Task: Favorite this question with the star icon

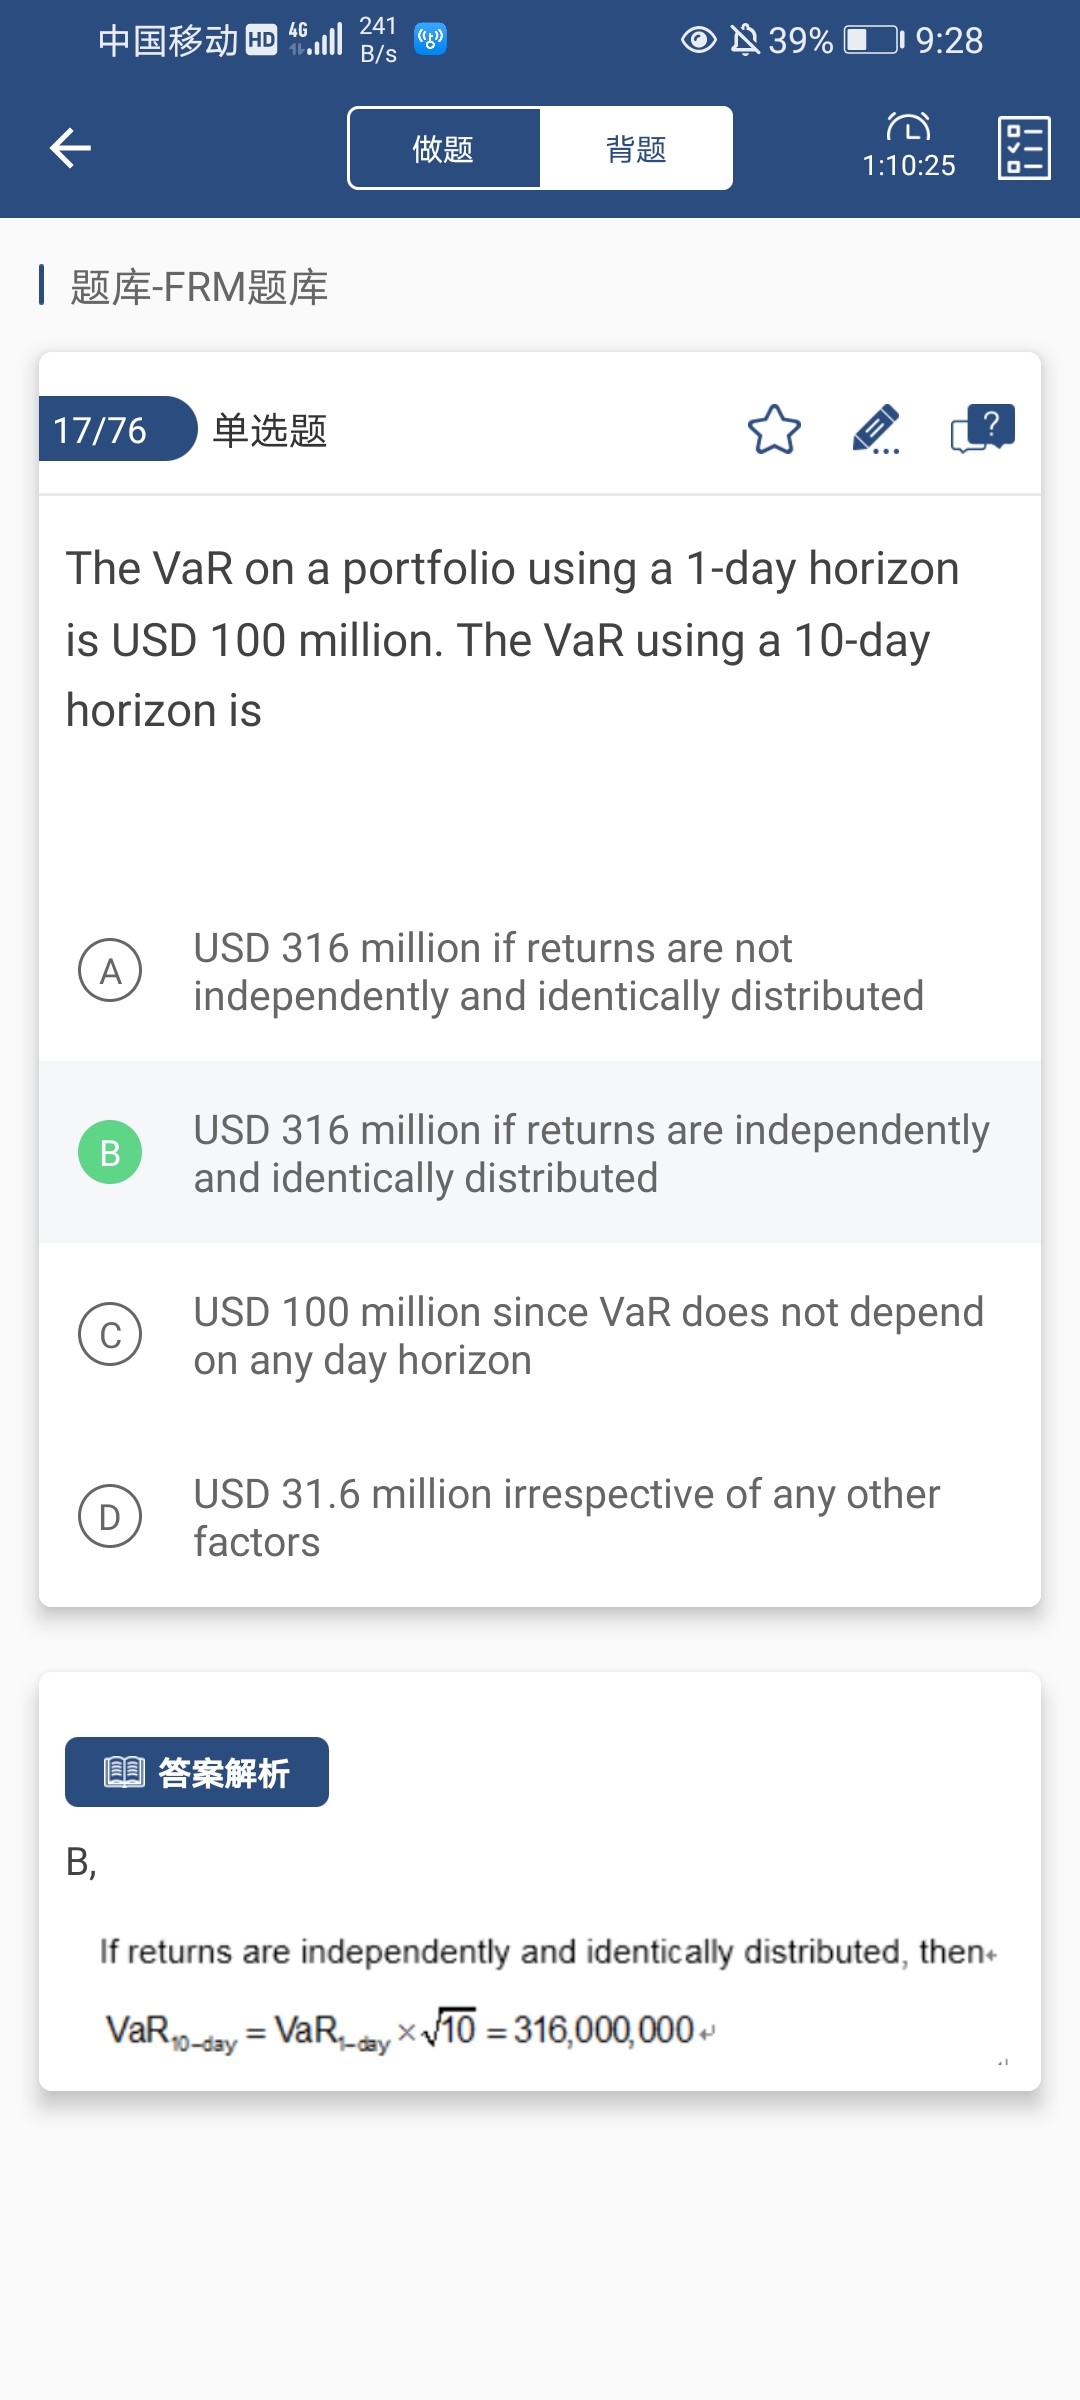Action: pyautogui.click(x=774, y=430)
